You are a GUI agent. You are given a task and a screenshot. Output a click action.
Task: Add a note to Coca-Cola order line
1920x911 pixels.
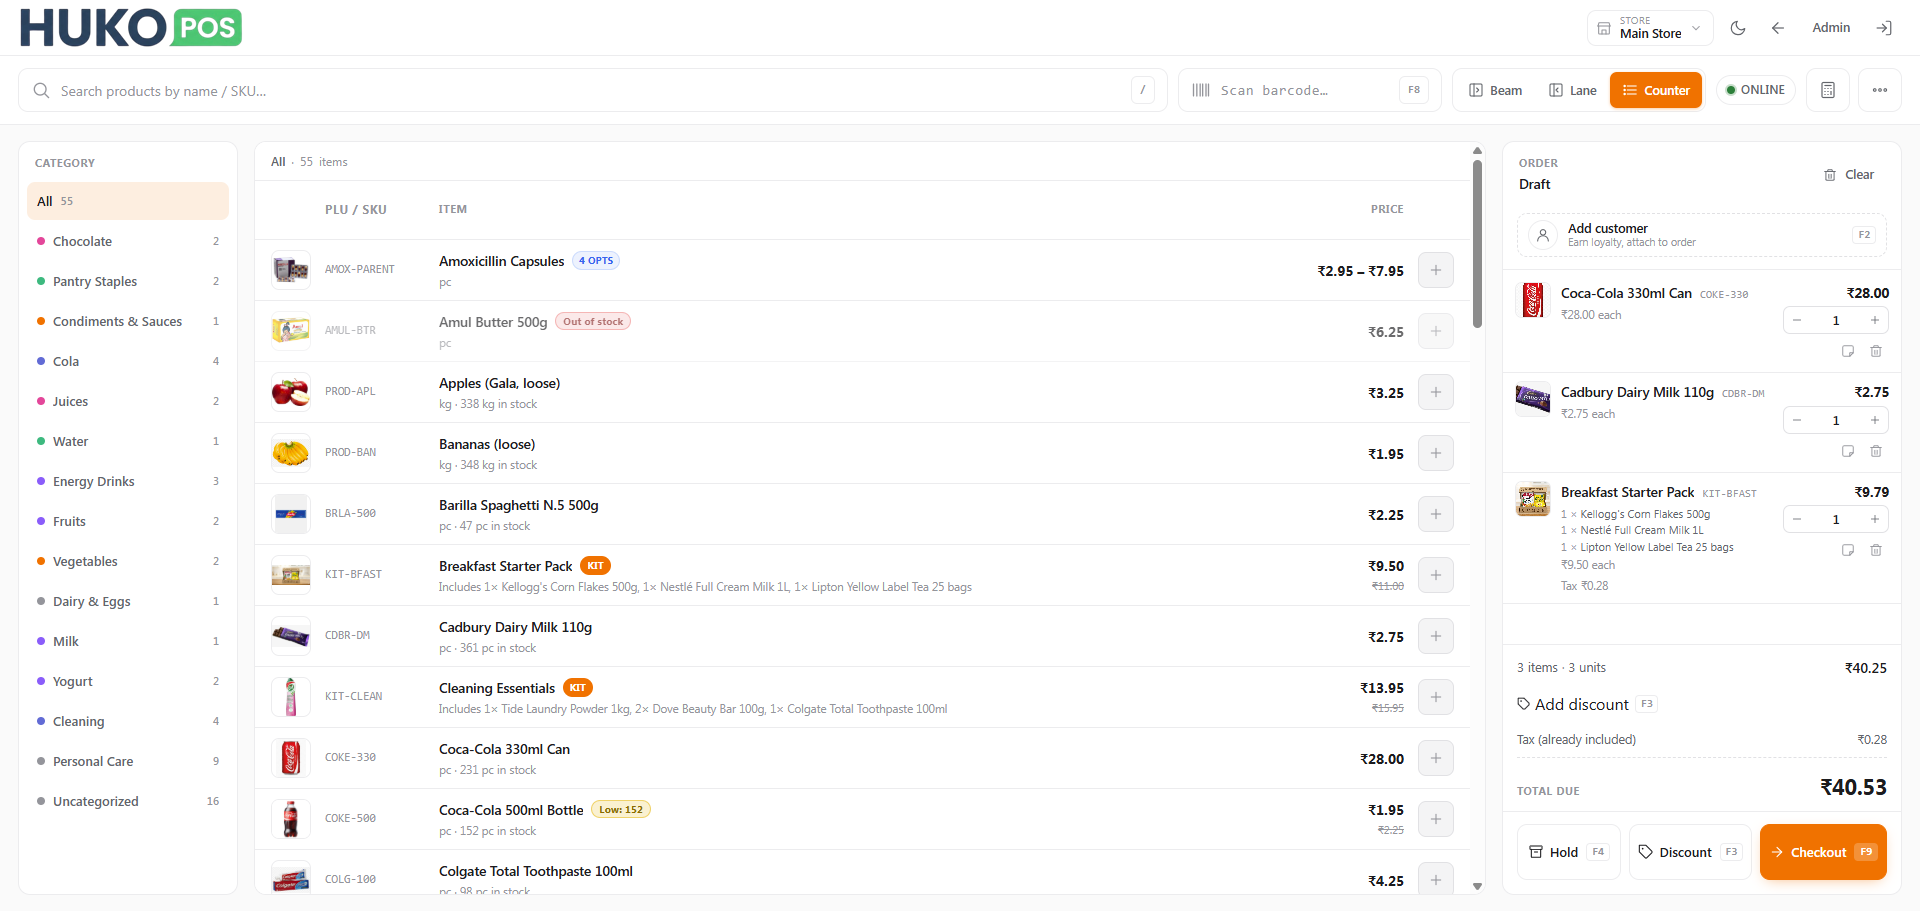coord(1848,351)
